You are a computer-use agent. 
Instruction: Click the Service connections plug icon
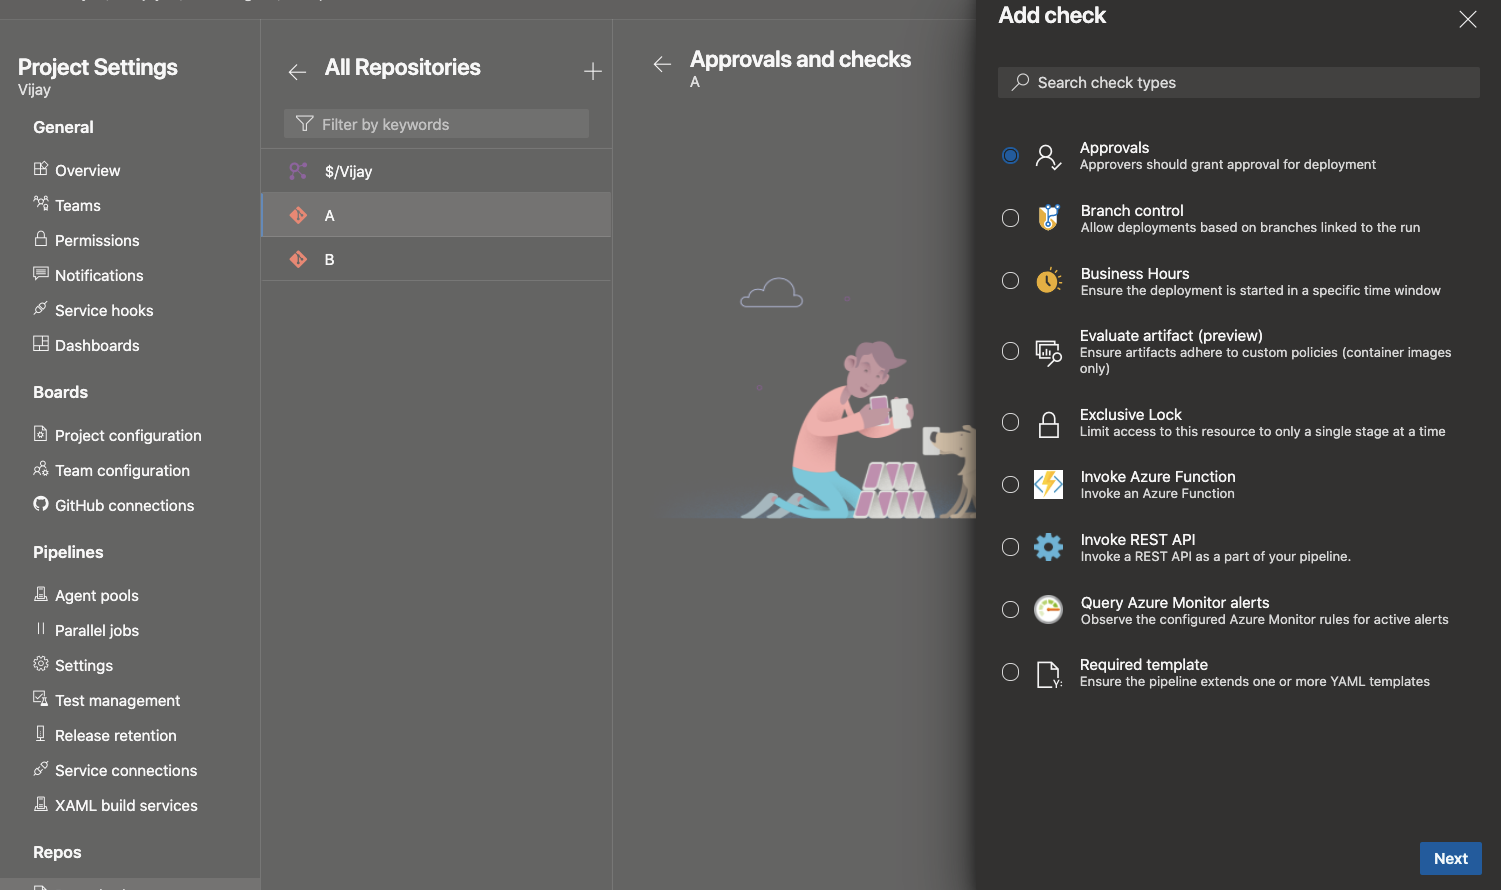(41, 768)
